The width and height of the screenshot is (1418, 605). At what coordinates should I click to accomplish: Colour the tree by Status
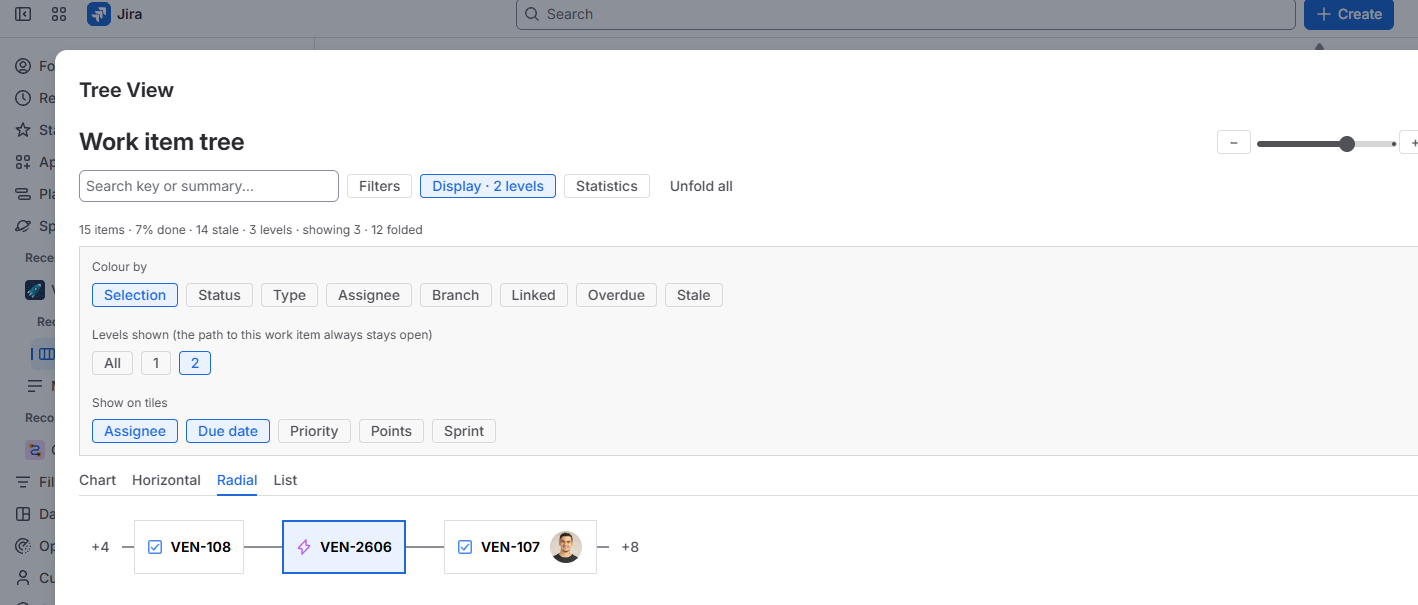point(219,295)
